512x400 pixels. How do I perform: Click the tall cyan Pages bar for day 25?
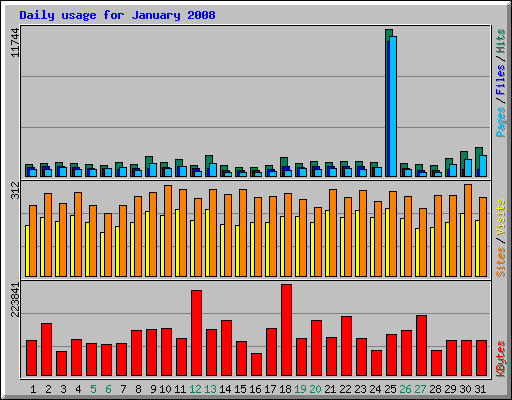(393, 107)
